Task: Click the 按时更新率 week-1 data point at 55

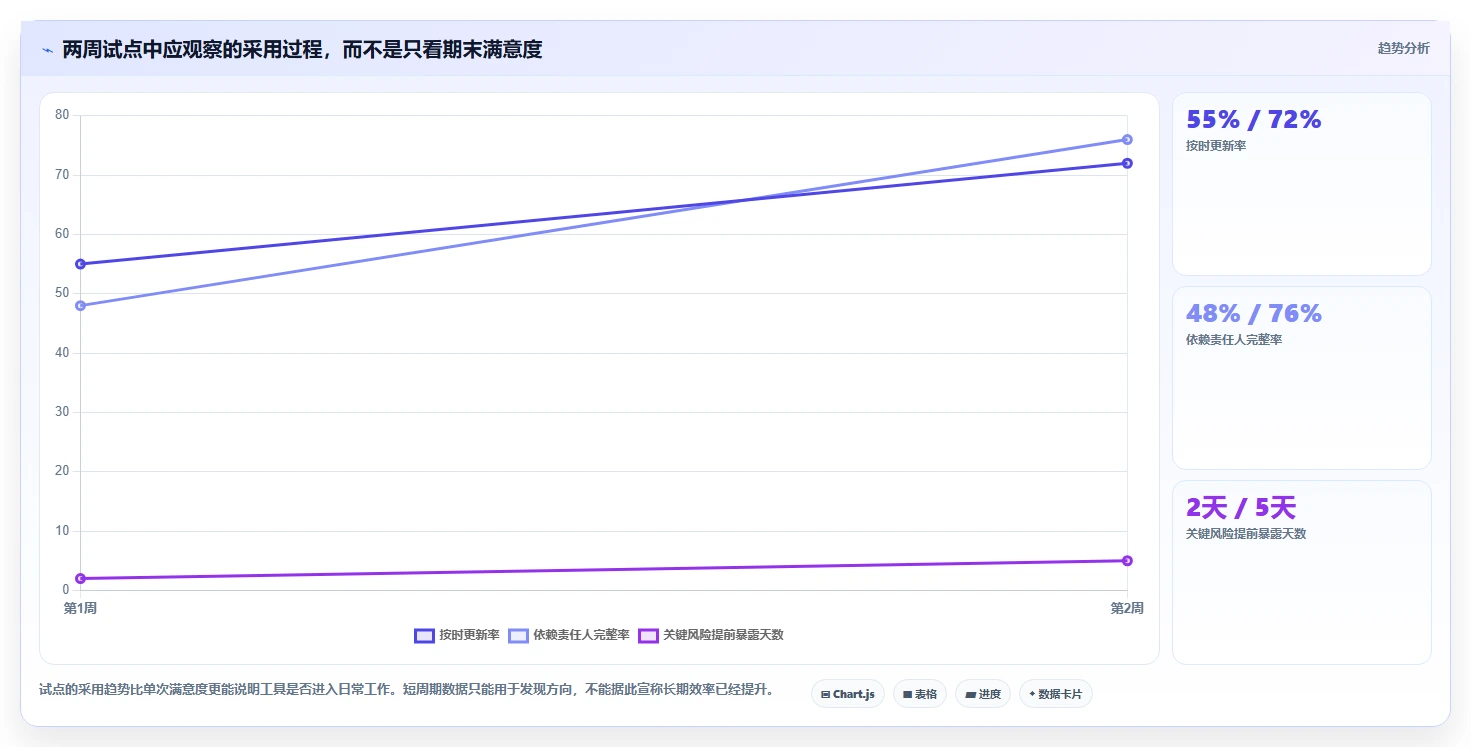Action: pyautogui.click(x=80, y=264)
